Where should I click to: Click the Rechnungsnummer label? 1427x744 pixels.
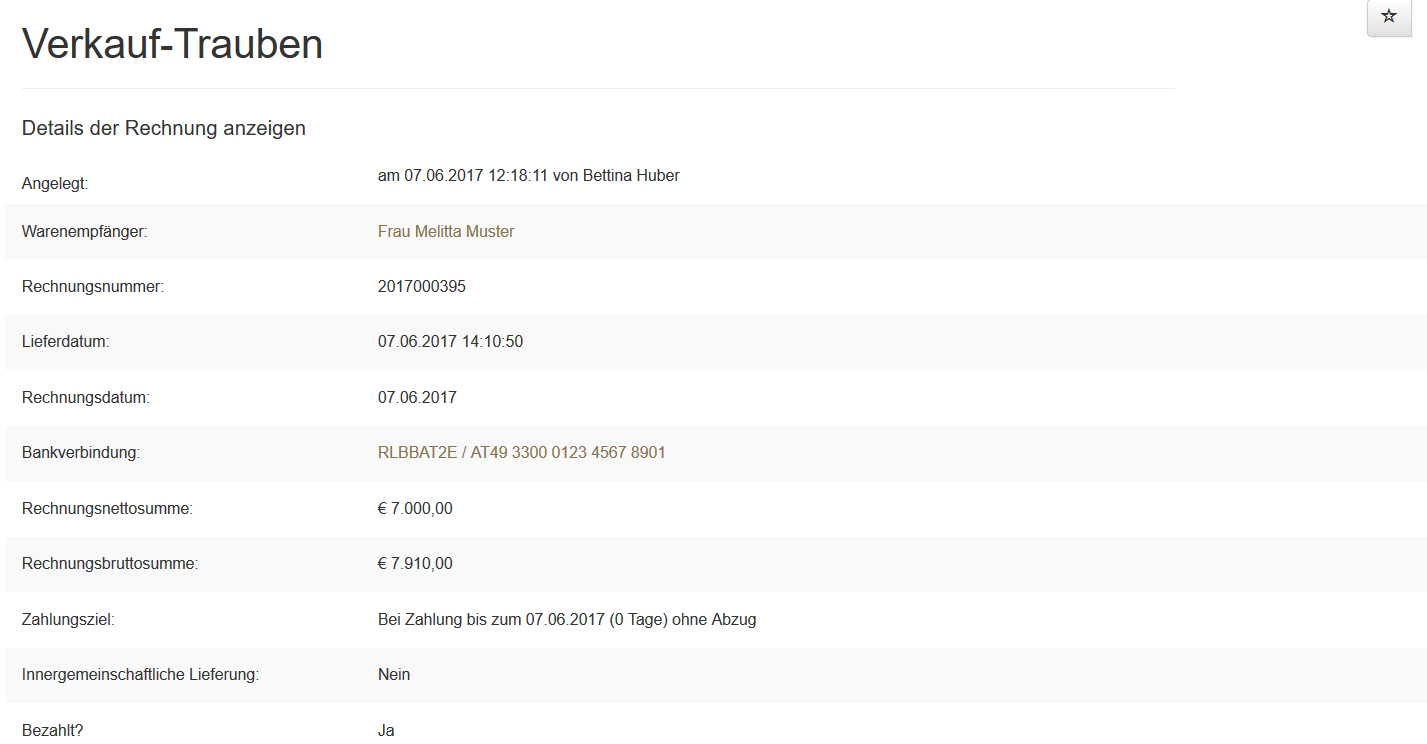tap(93, 287)
